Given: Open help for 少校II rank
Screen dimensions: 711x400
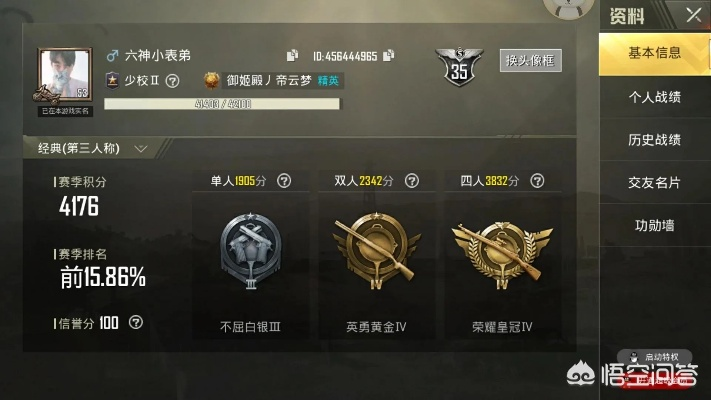Looking at the screenshot, I should 172,81.
